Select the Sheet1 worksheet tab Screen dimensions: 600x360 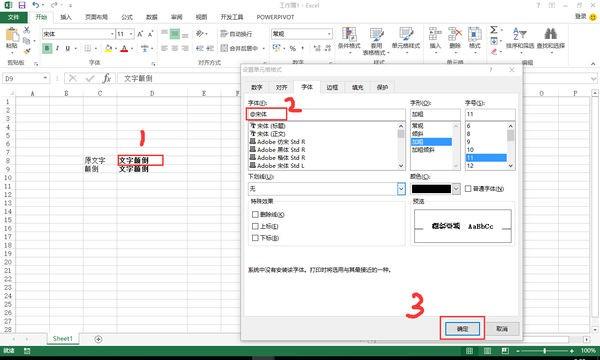point(62,339)
